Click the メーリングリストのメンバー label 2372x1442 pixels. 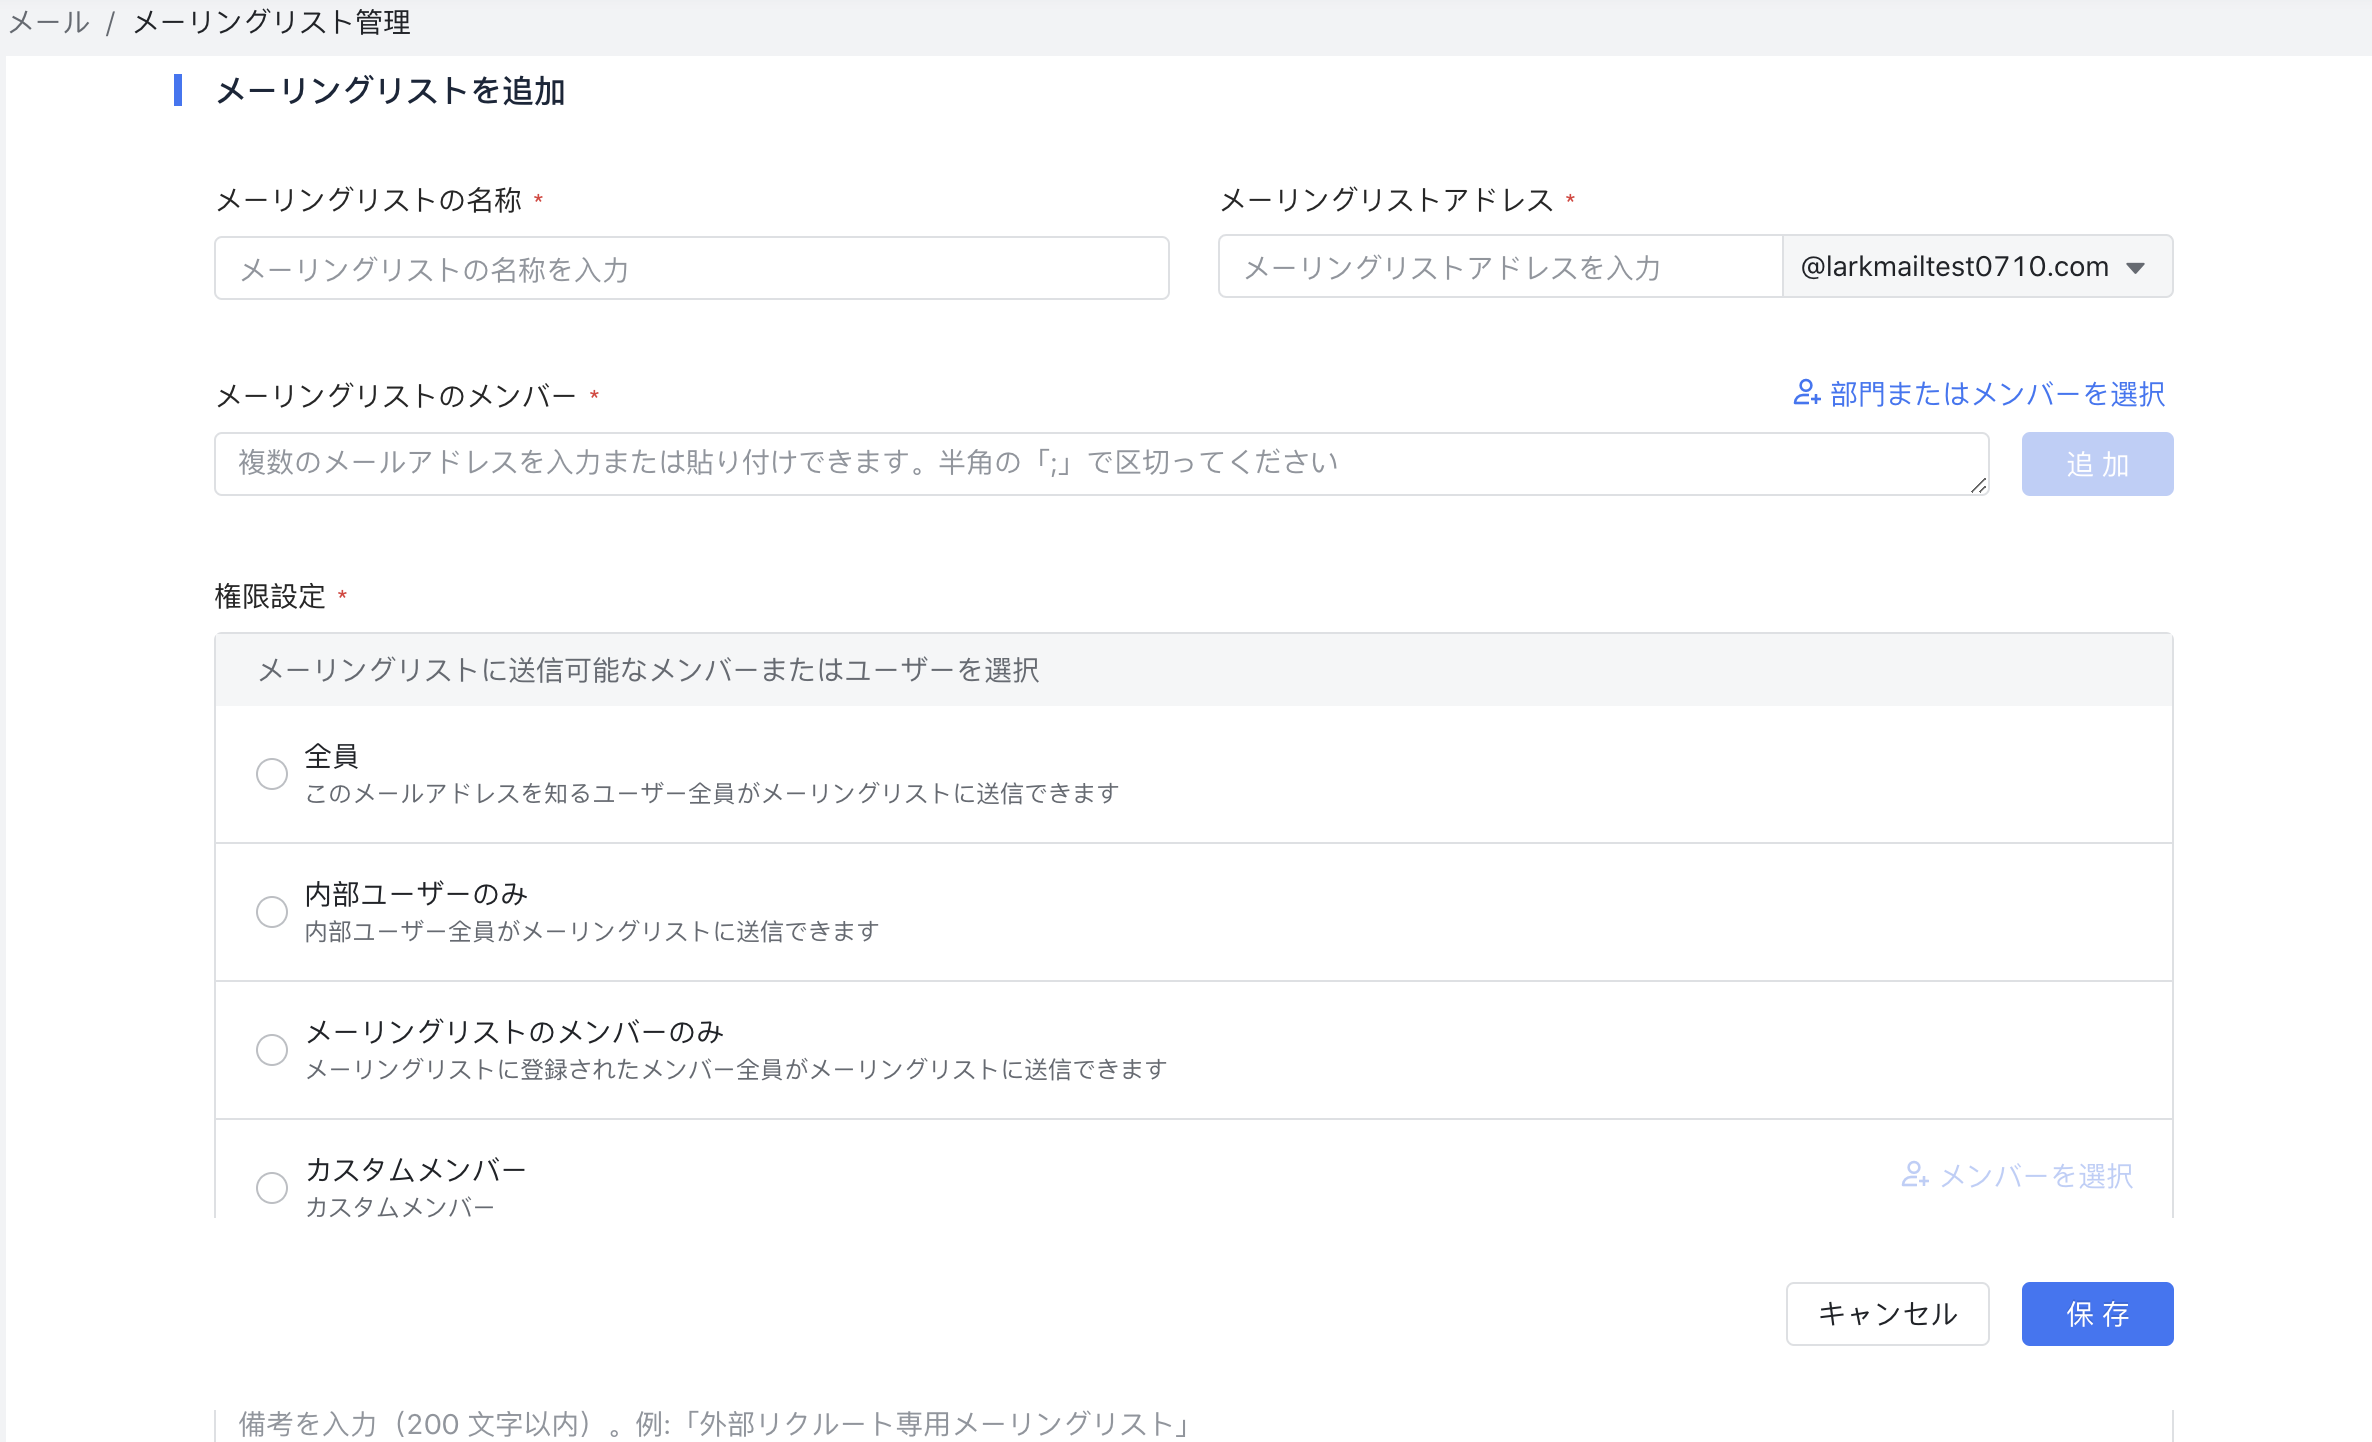pos(396,396)
